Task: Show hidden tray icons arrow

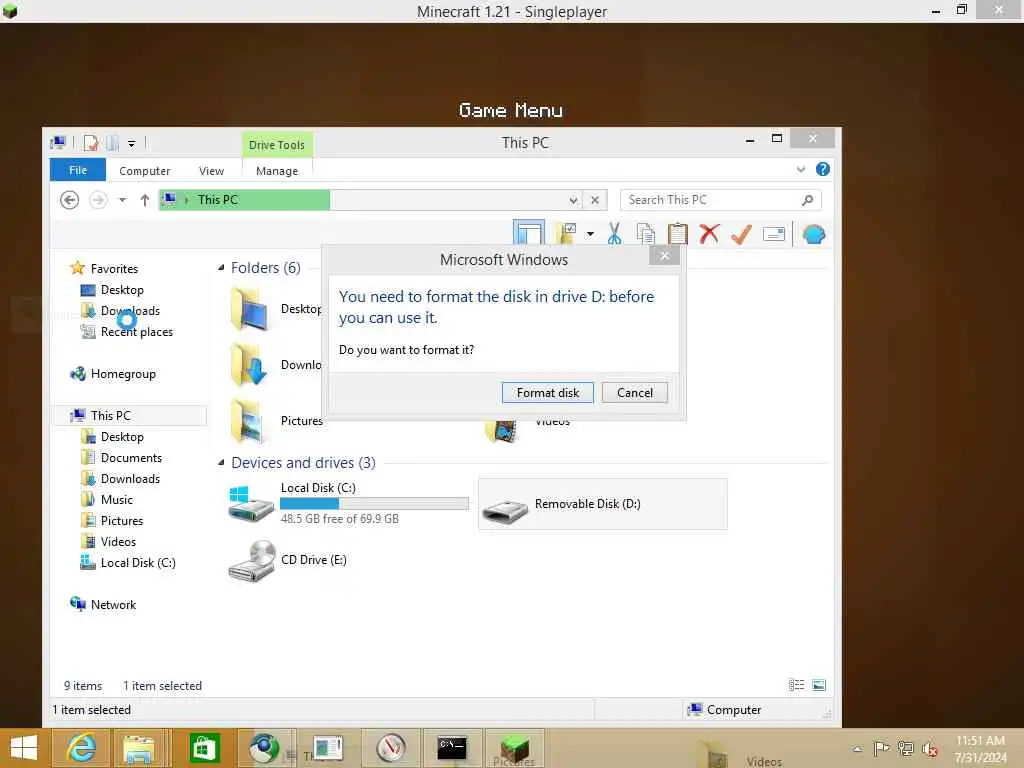Action: pos(857,749)
